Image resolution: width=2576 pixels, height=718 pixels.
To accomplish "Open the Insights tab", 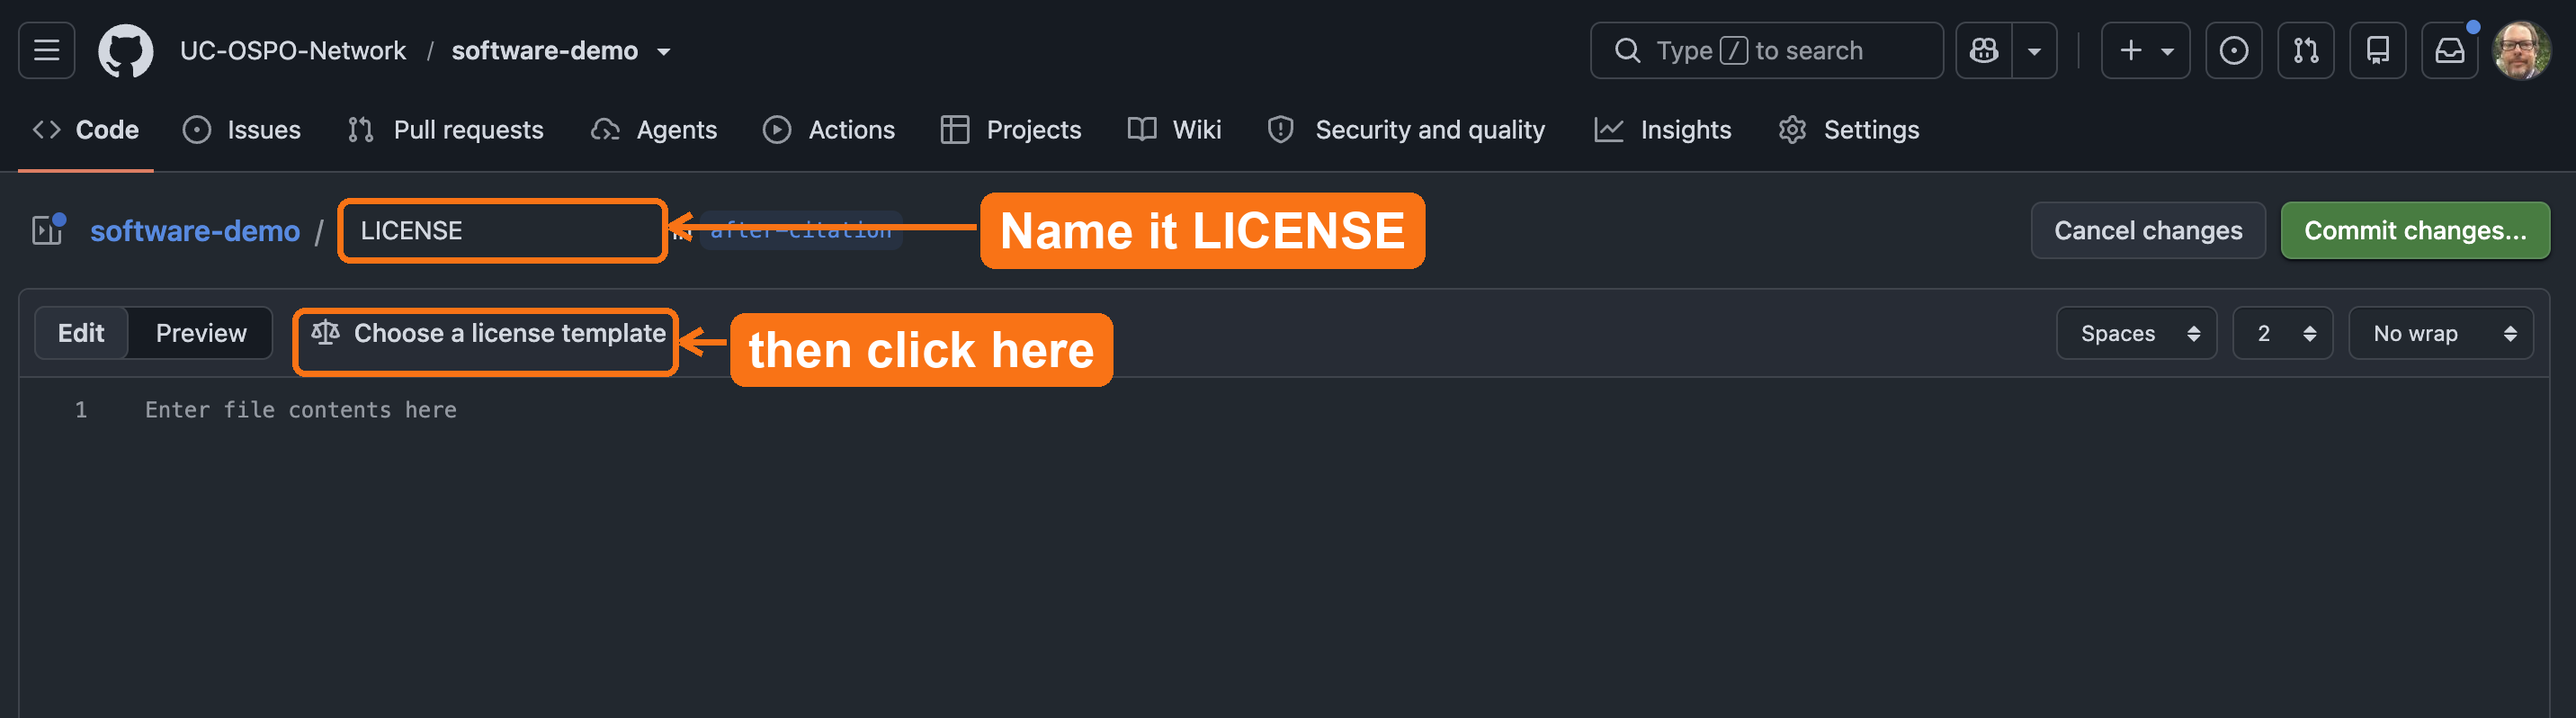I will coord(1663,130).
